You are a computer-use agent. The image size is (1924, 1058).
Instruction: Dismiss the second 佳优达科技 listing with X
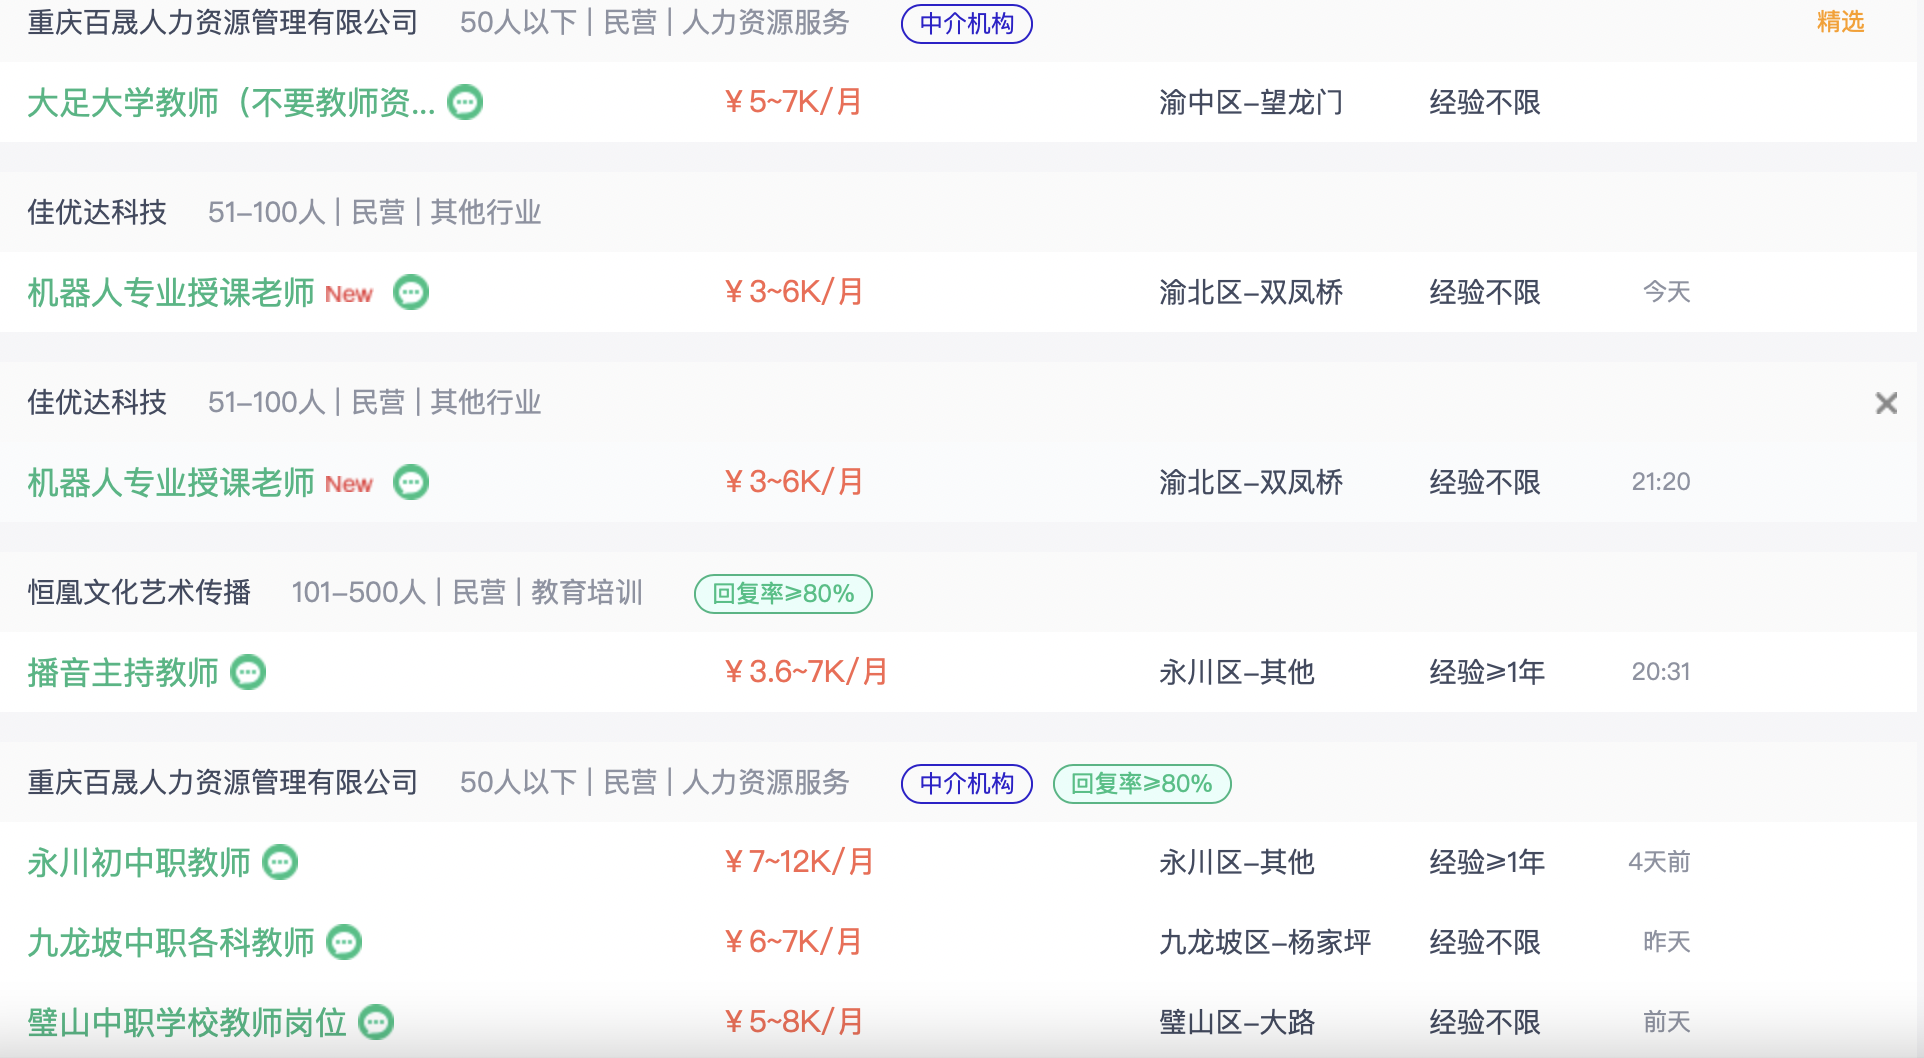coord(1886,403)
